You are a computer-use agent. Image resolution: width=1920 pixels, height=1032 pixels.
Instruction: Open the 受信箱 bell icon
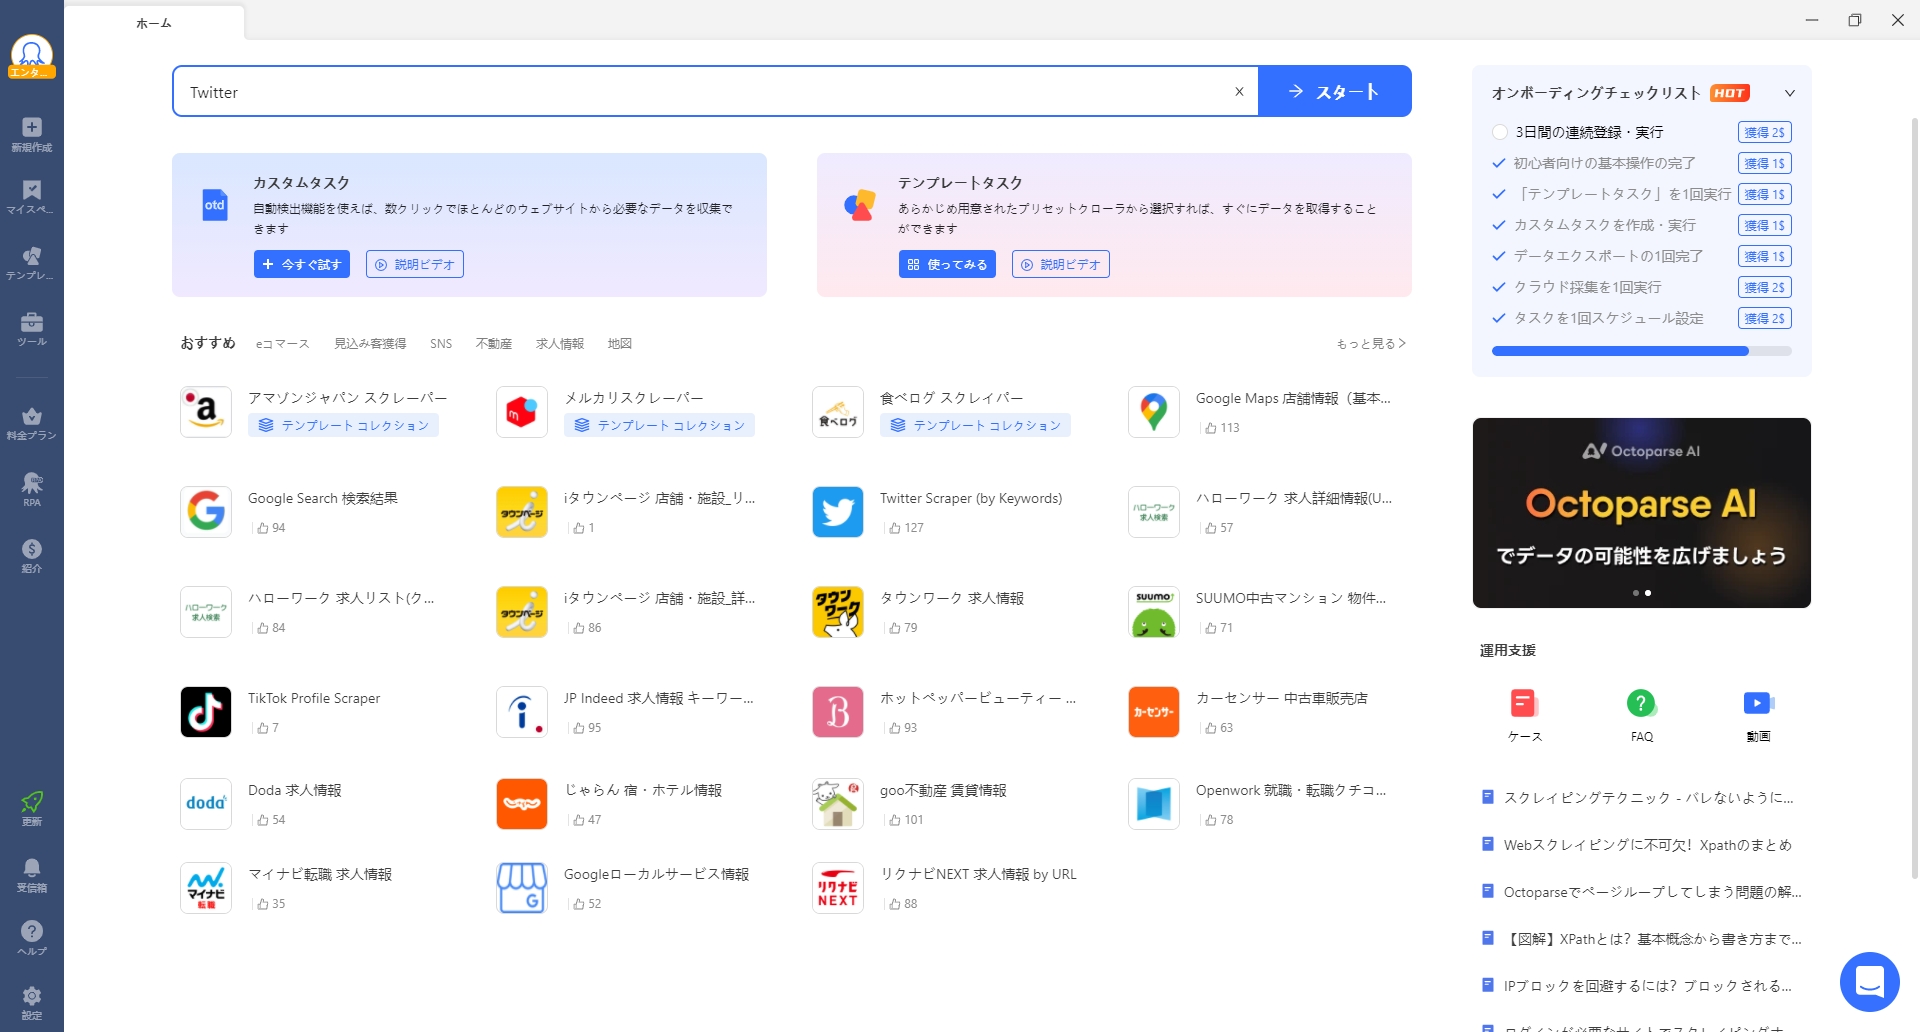click(x=32, y=874)
